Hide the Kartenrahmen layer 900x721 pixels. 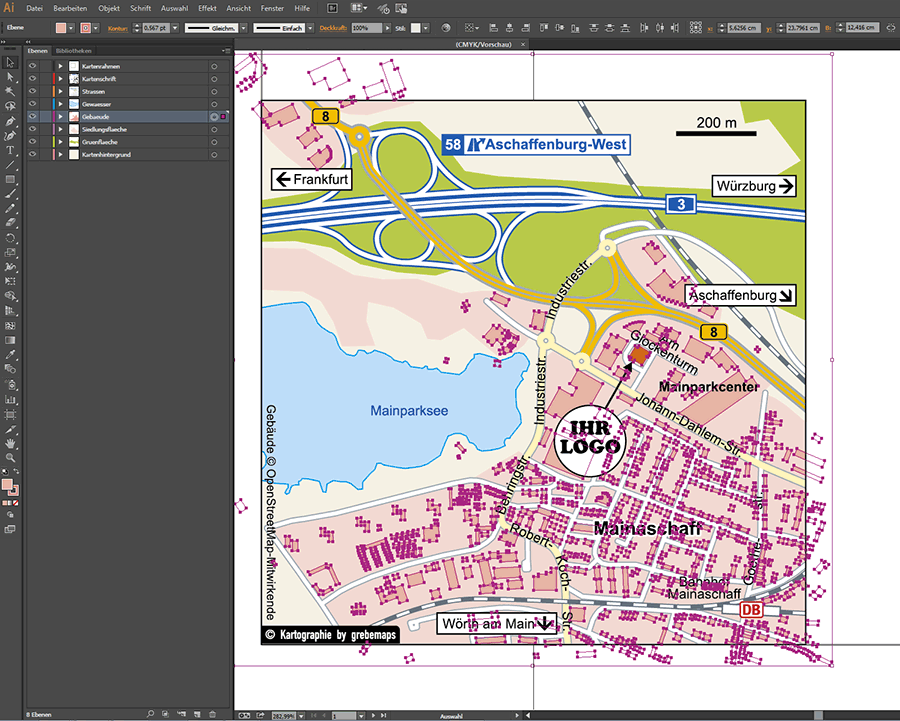pos(32,65)
